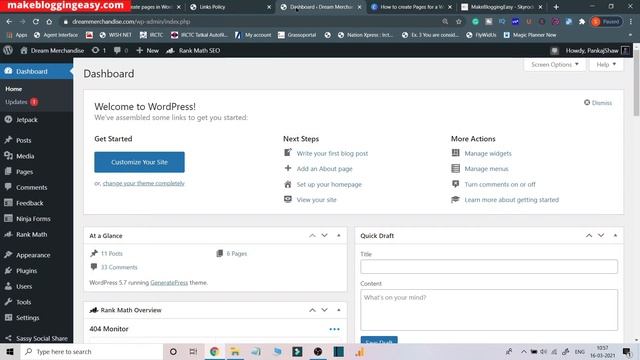Open the 11 Posts link
Screen dimensions: 640x360
111,253
